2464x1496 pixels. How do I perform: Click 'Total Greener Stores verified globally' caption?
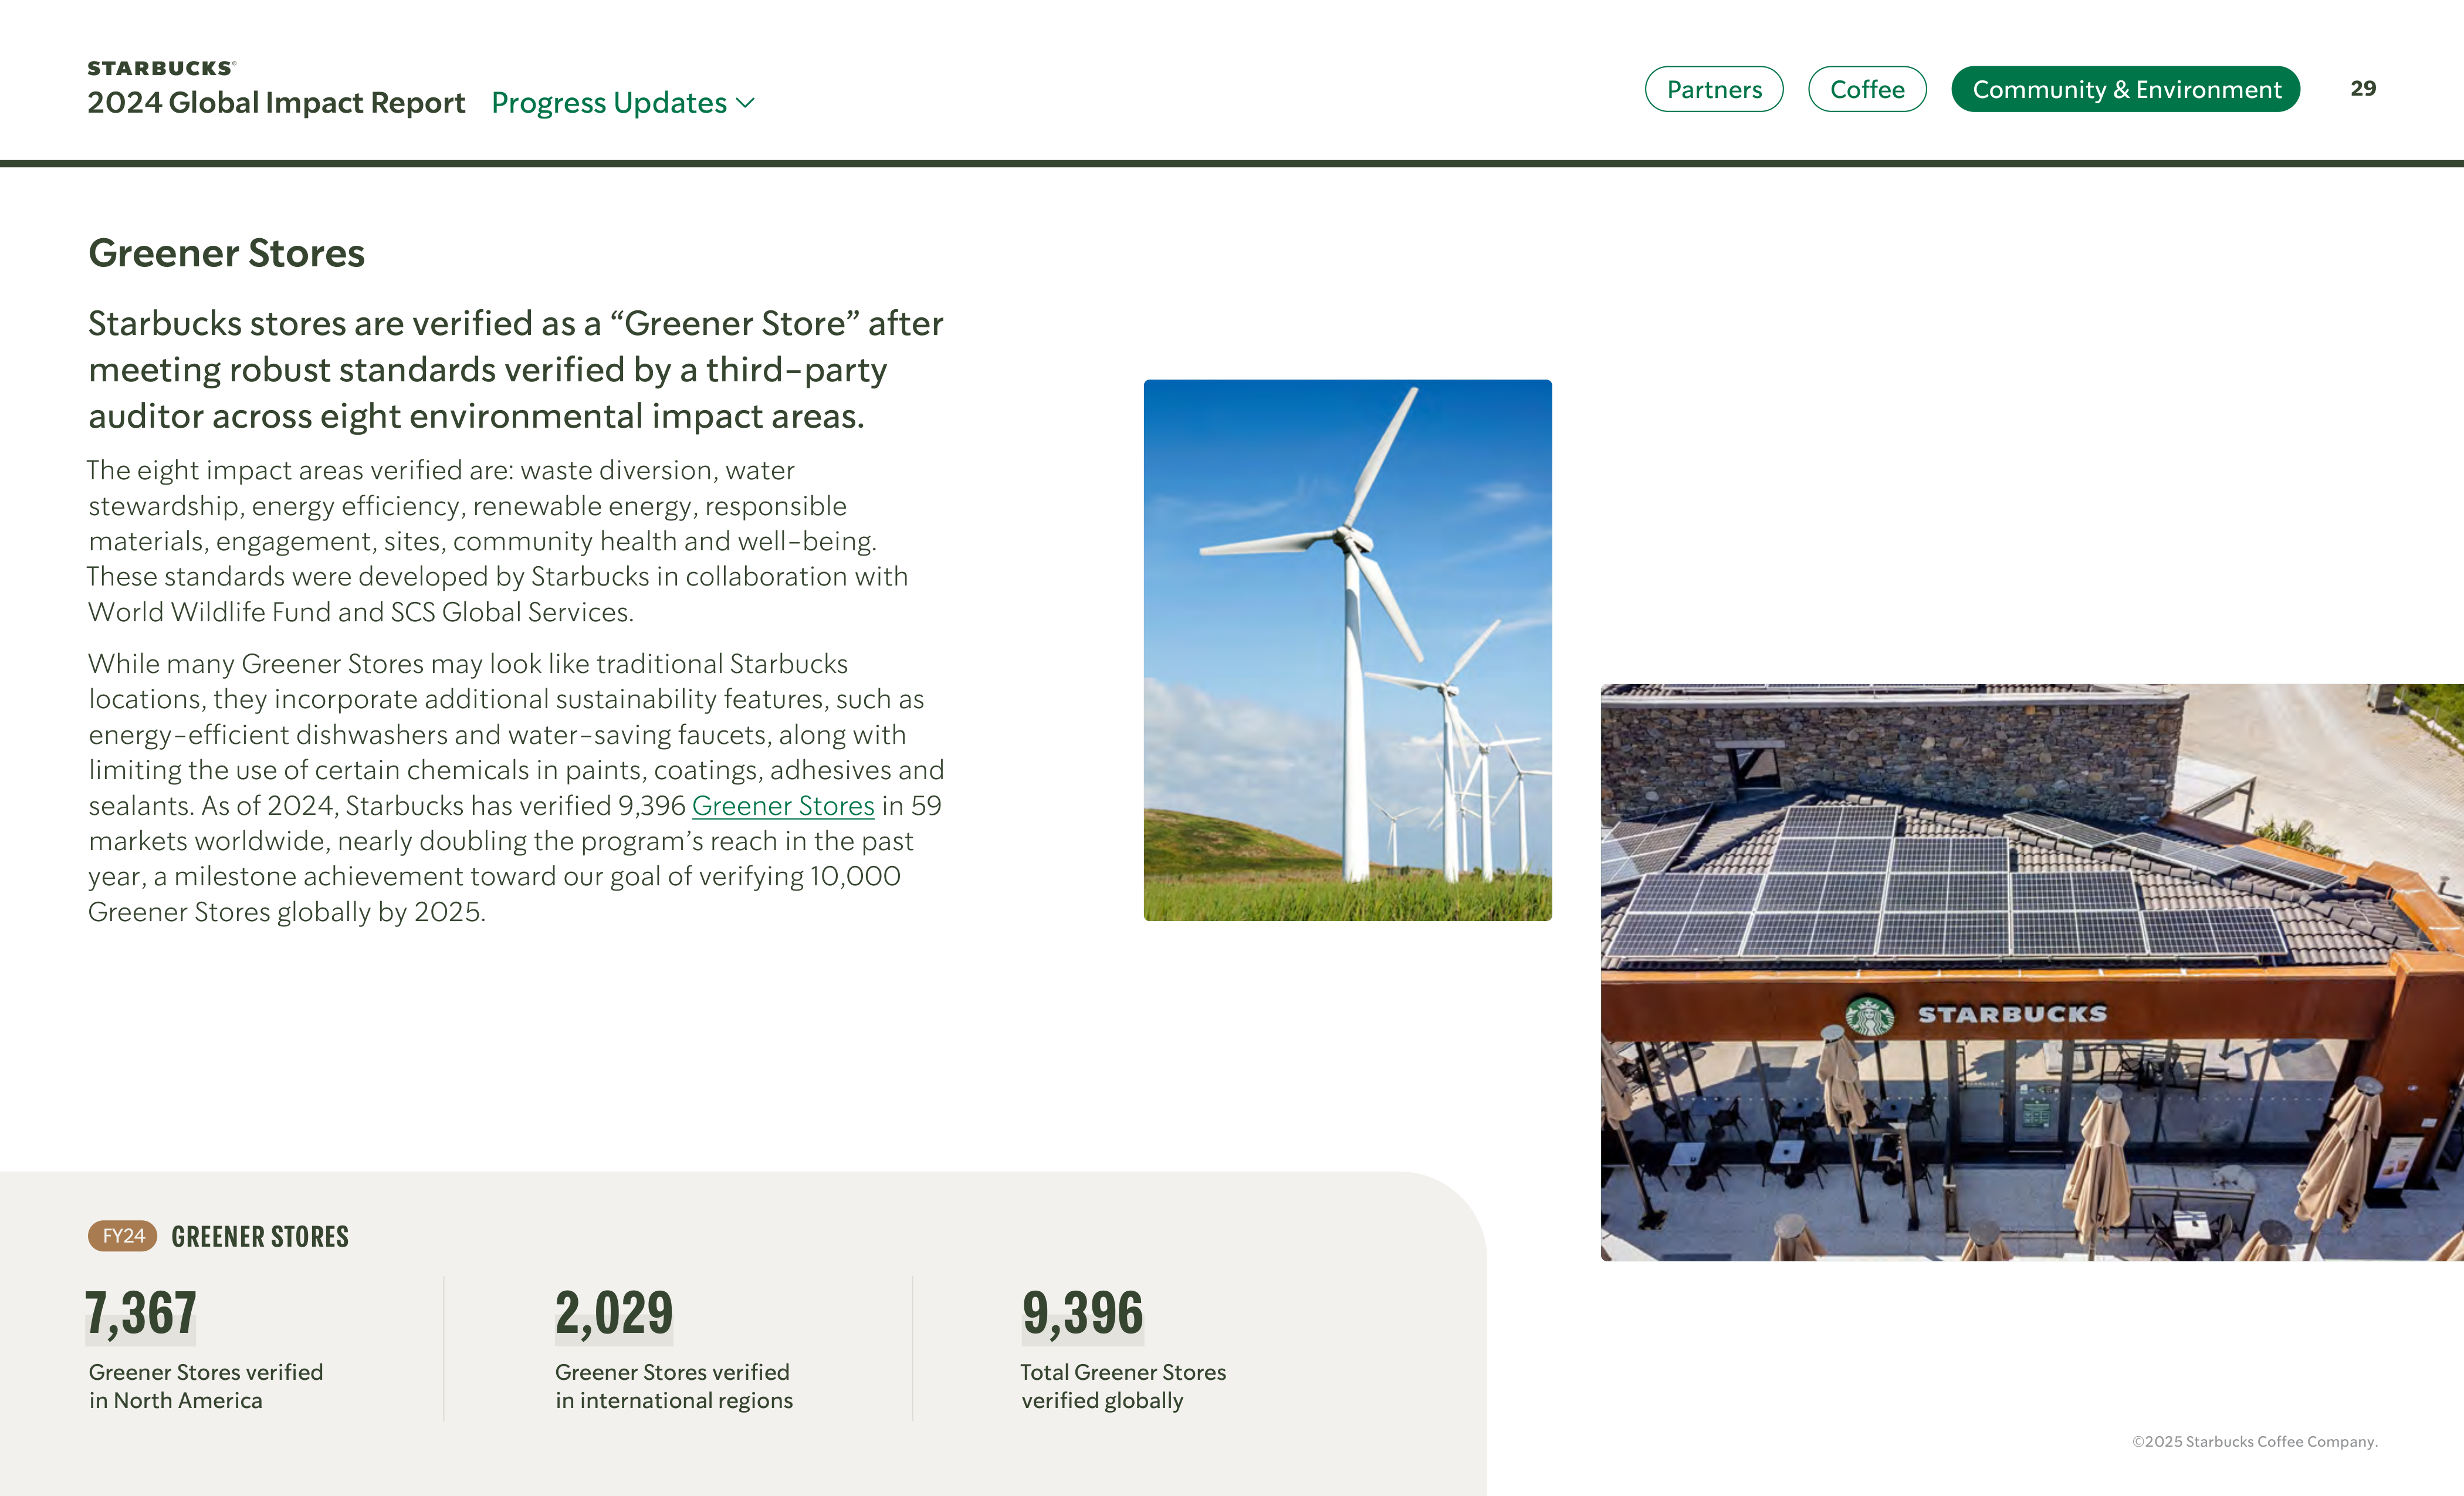1123,1386
